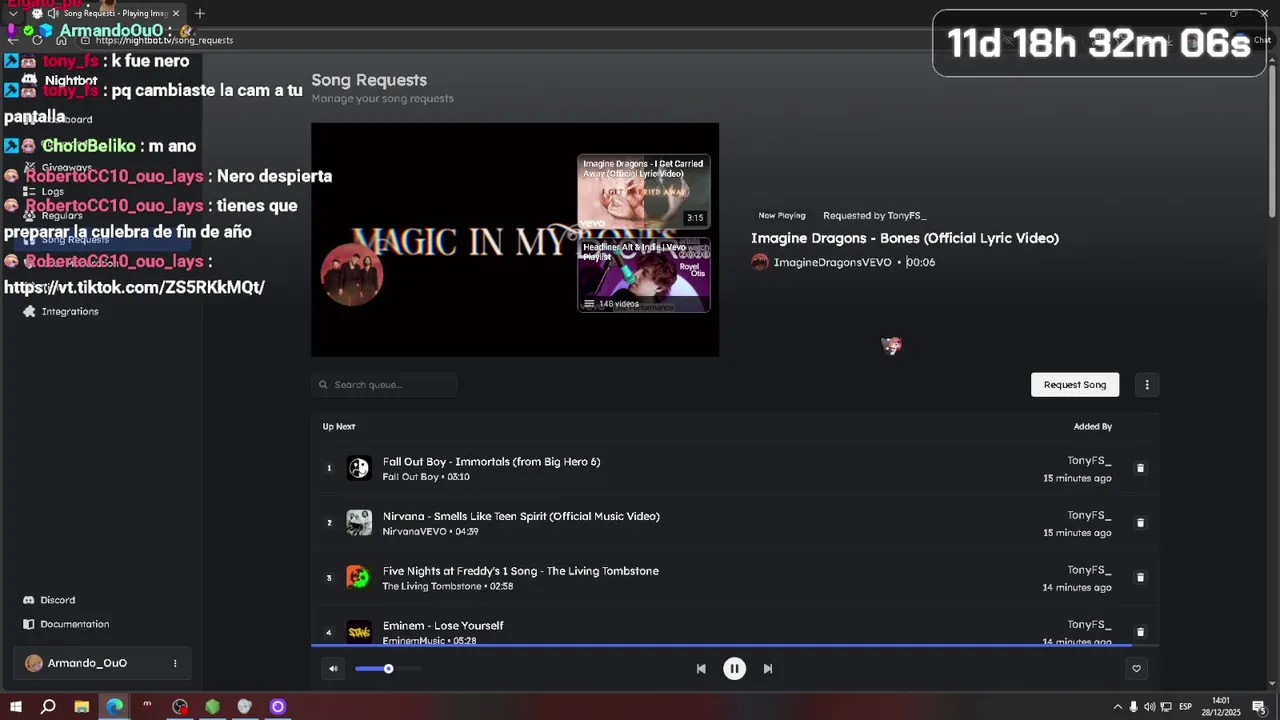Open system volume tray icon
This screenshot has height=720, width=1280.
(x=1149, y=707)
